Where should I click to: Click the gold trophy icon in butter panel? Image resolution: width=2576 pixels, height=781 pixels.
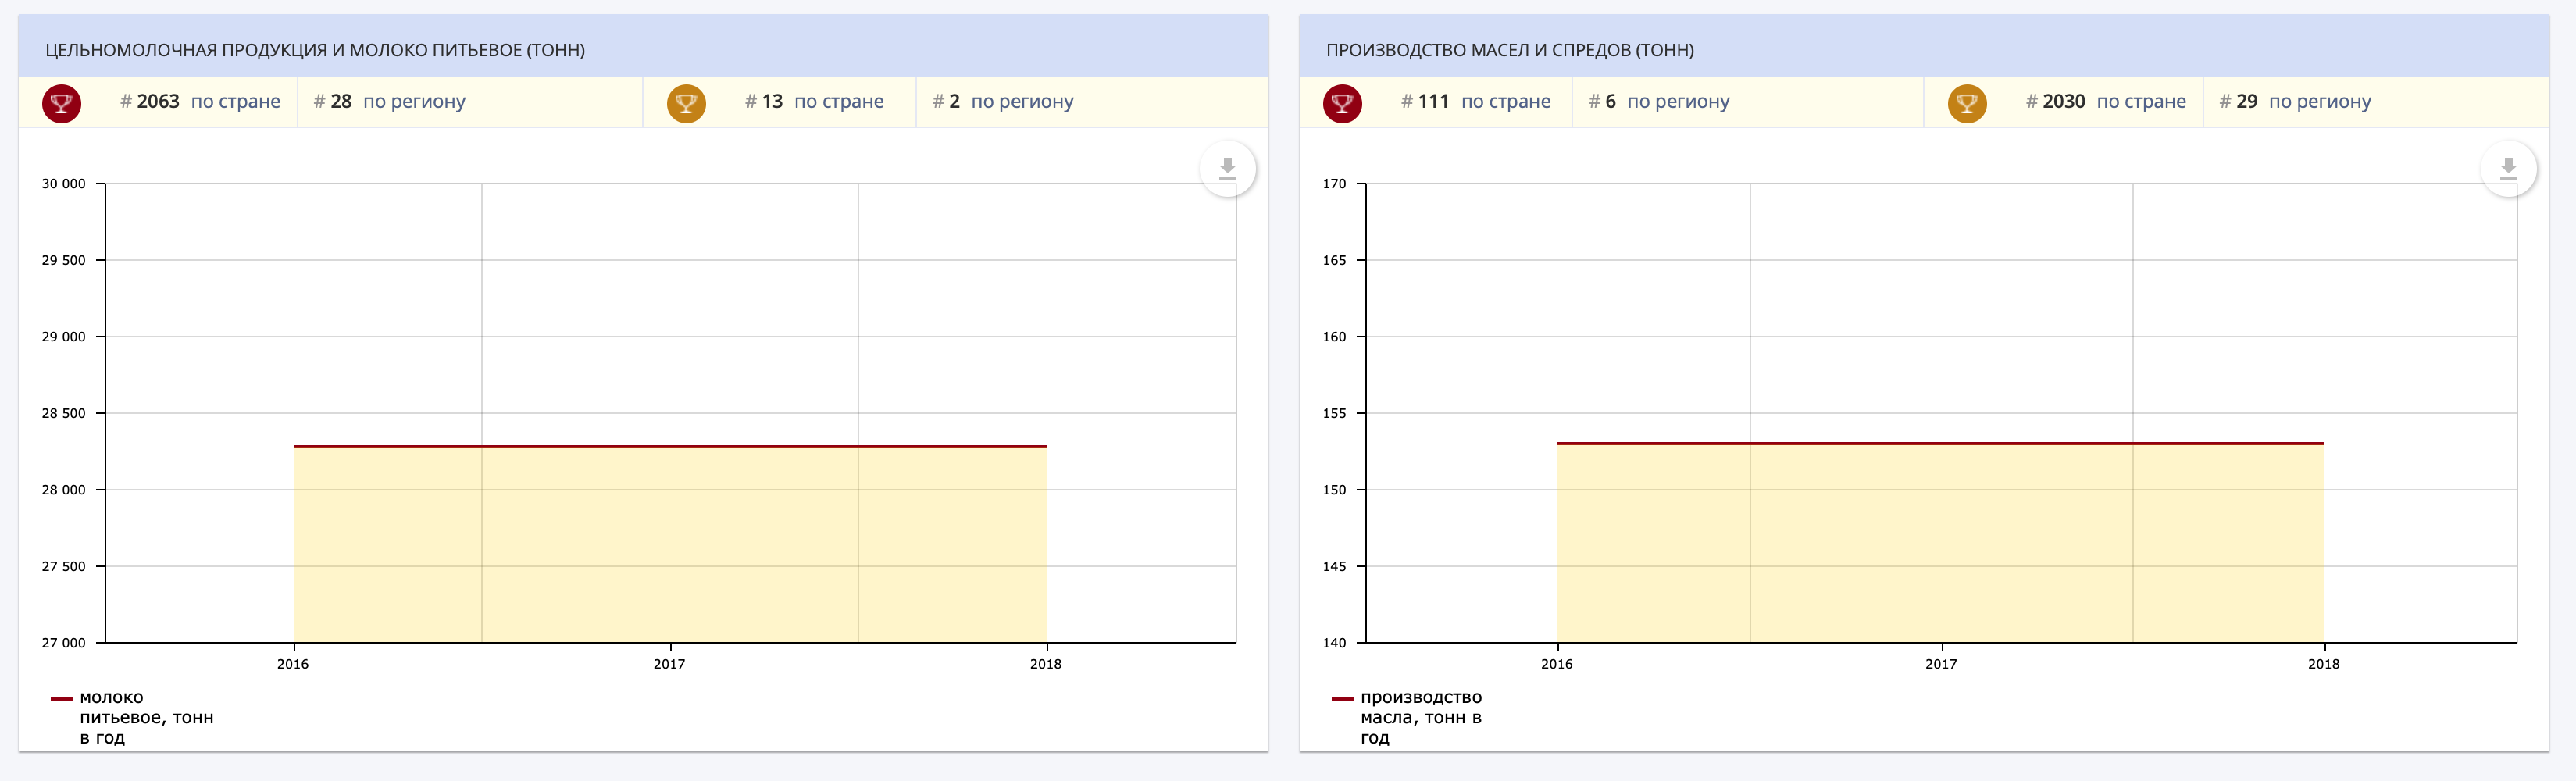[x=1967, y=103]
